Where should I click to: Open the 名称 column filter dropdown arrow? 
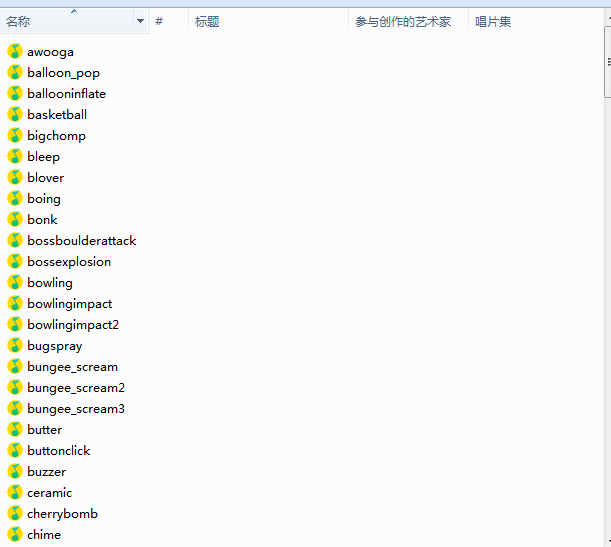140,21
